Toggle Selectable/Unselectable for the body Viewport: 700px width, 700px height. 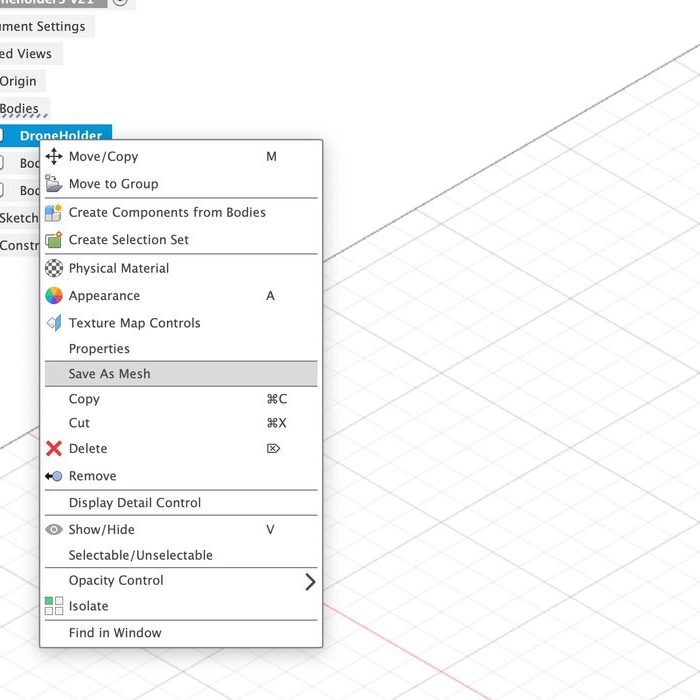pyautogui.click(x=140, y=555)
